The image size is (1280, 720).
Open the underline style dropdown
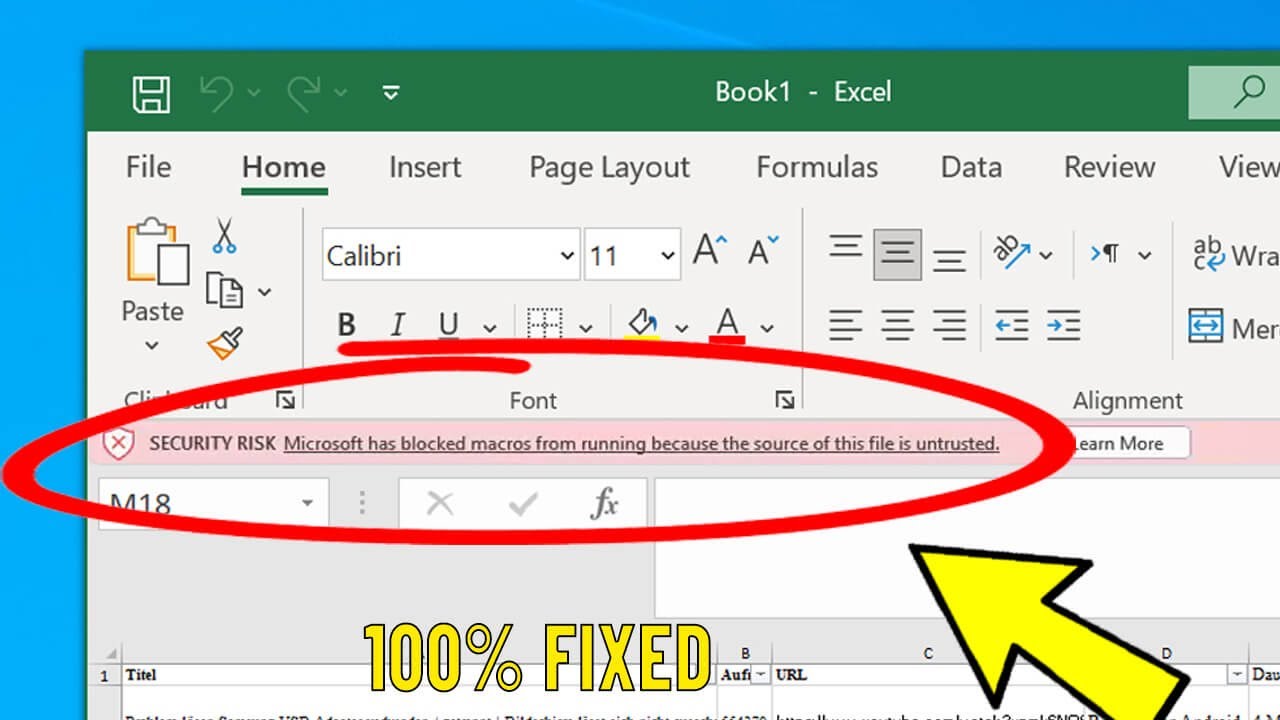[489, 327]
